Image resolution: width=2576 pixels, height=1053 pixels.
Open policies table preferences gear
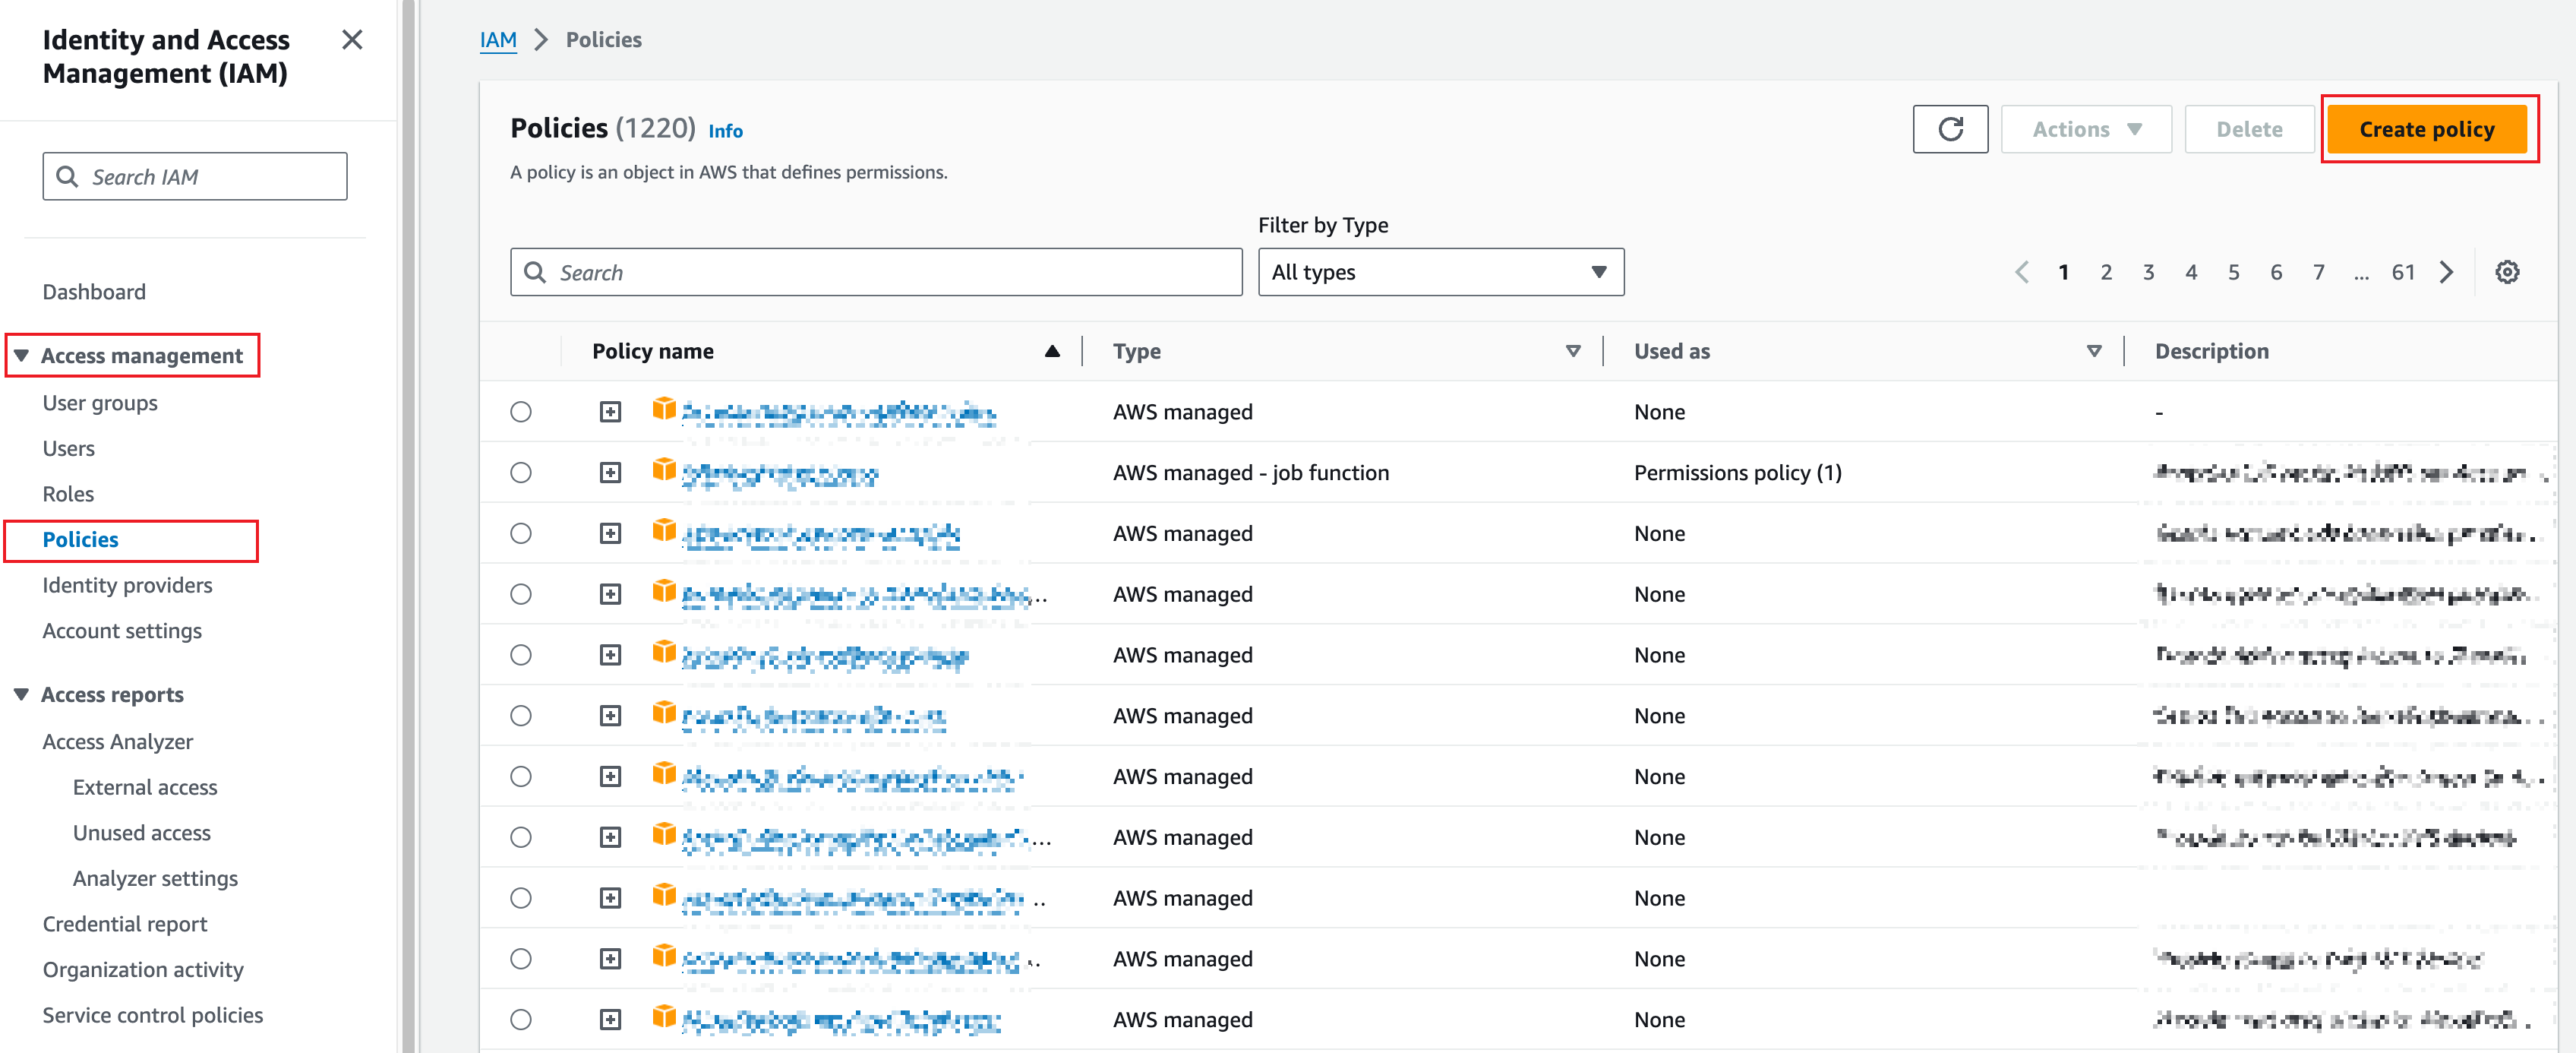(2507, 272)
